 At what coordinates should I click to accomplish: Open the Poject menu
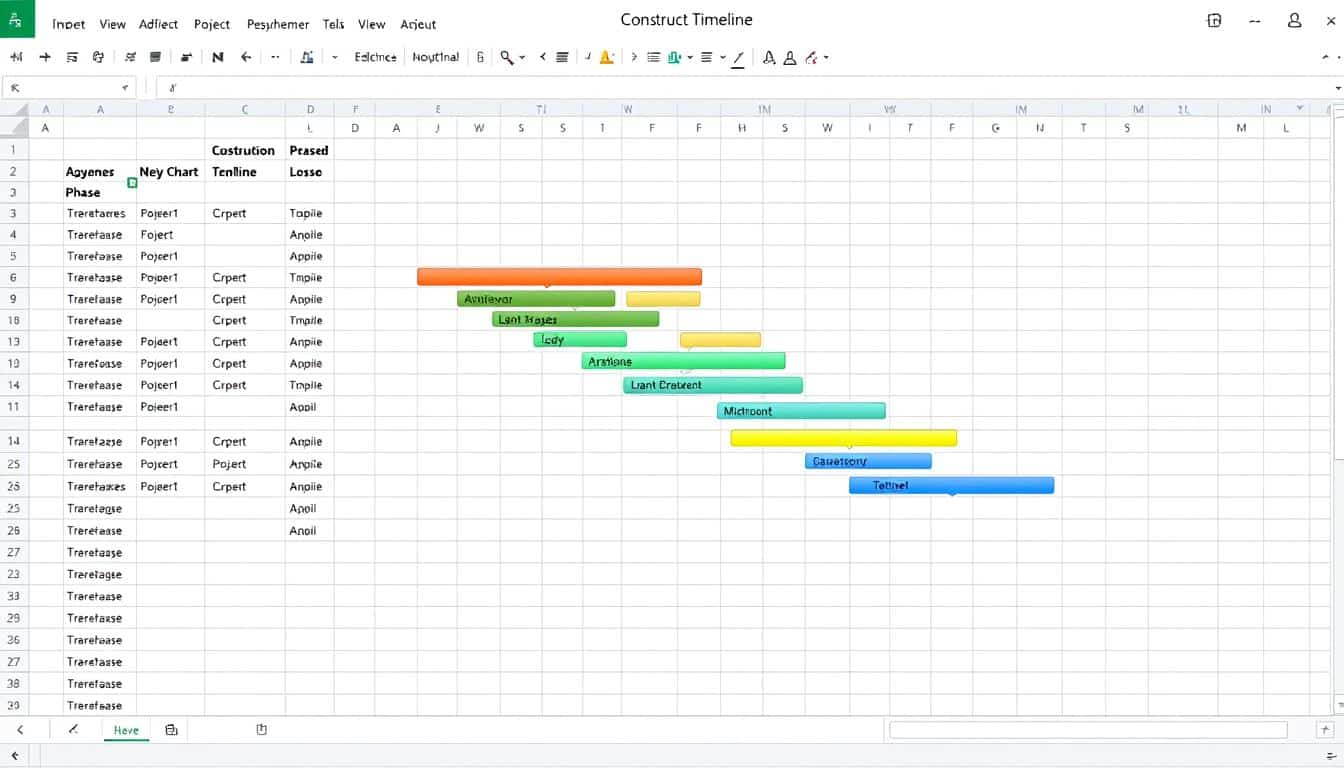[x=212, y=24]
